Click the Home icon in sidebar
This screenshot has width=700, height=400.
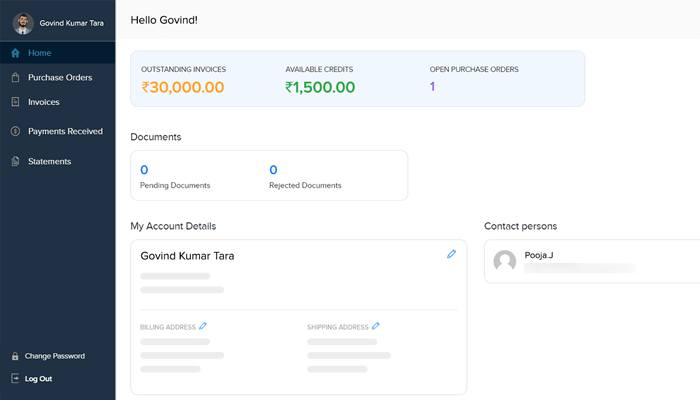point(15,52)
